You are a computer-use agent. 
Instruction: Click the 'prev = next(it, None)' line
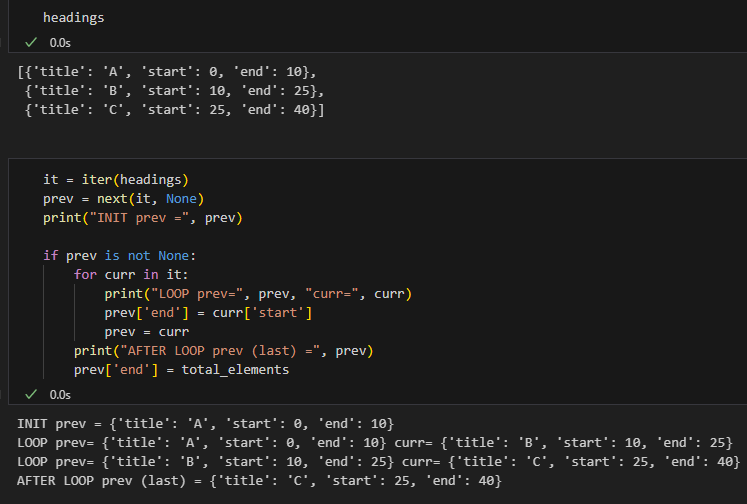(123, 199)
